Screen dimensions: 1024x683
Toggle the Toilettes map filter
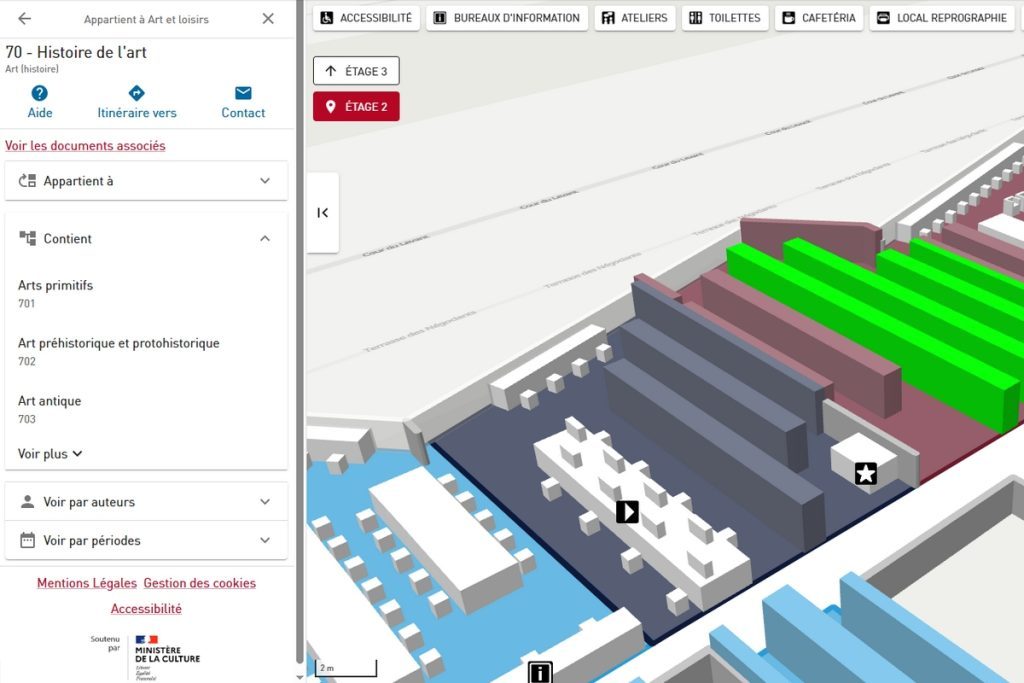pos(724,18)
